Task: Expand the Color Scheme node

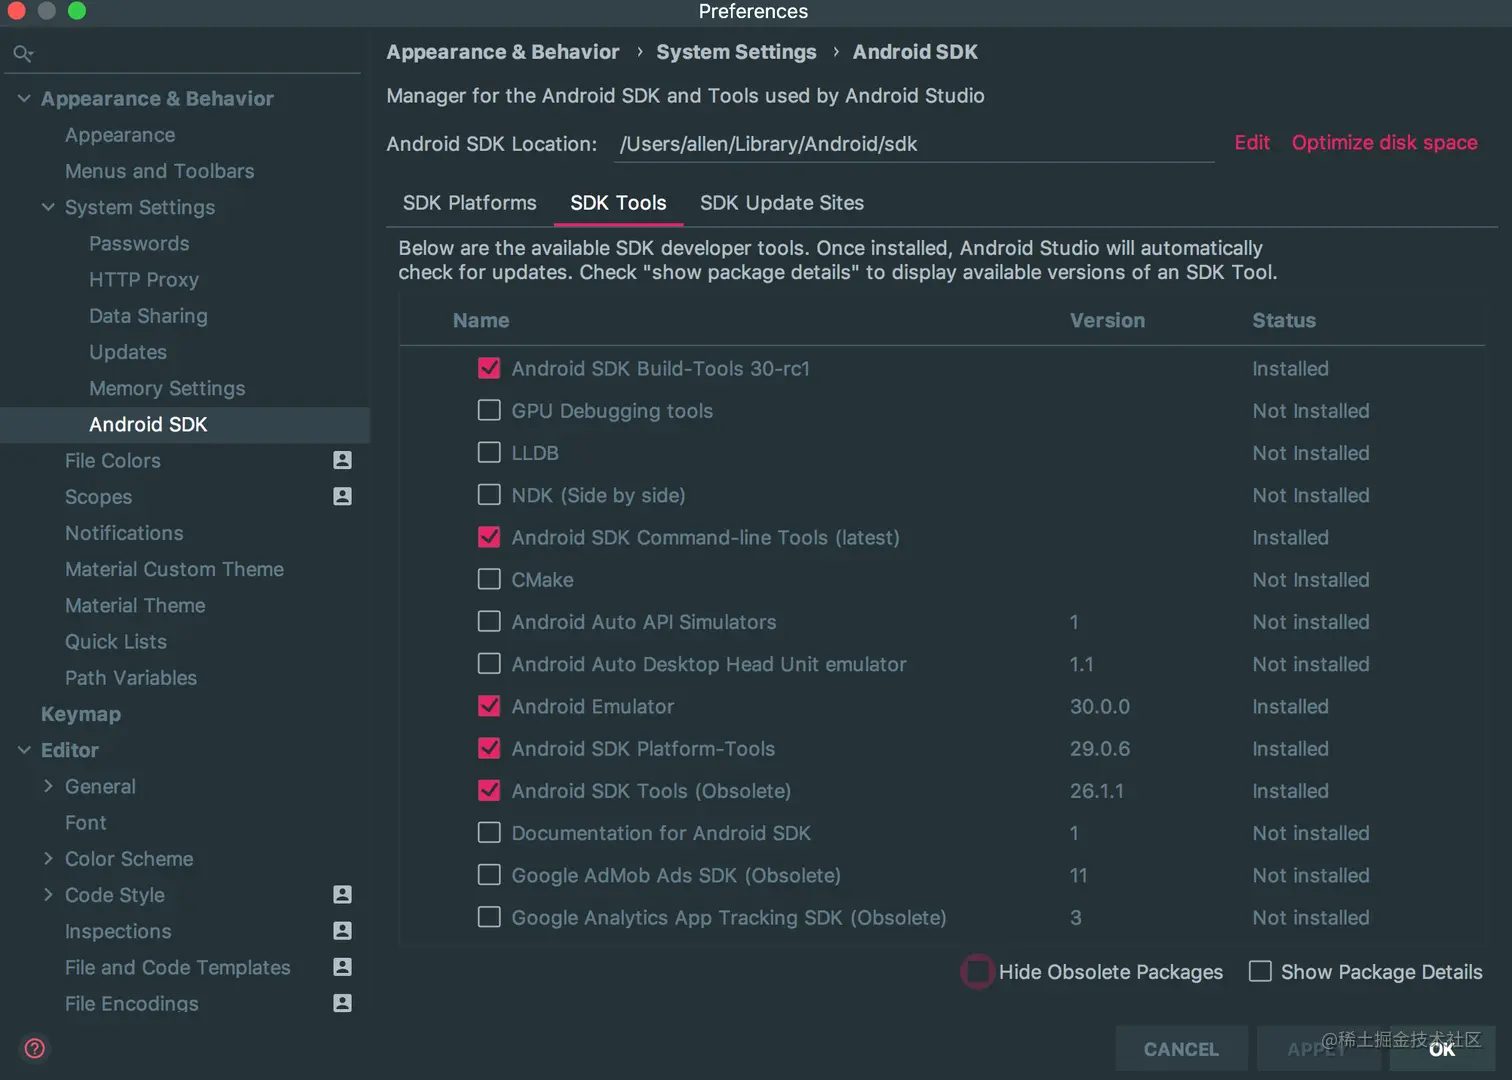Action: [x=48, y=858]
